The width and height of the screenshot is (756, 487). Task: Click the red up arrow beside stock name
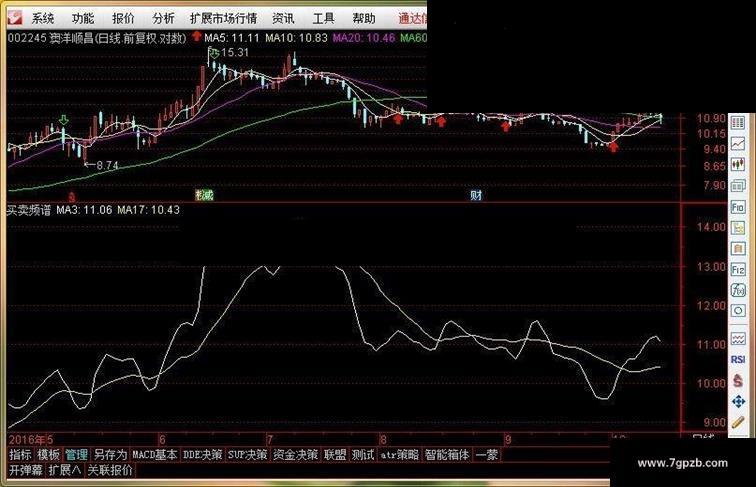[x=196, y=36]
